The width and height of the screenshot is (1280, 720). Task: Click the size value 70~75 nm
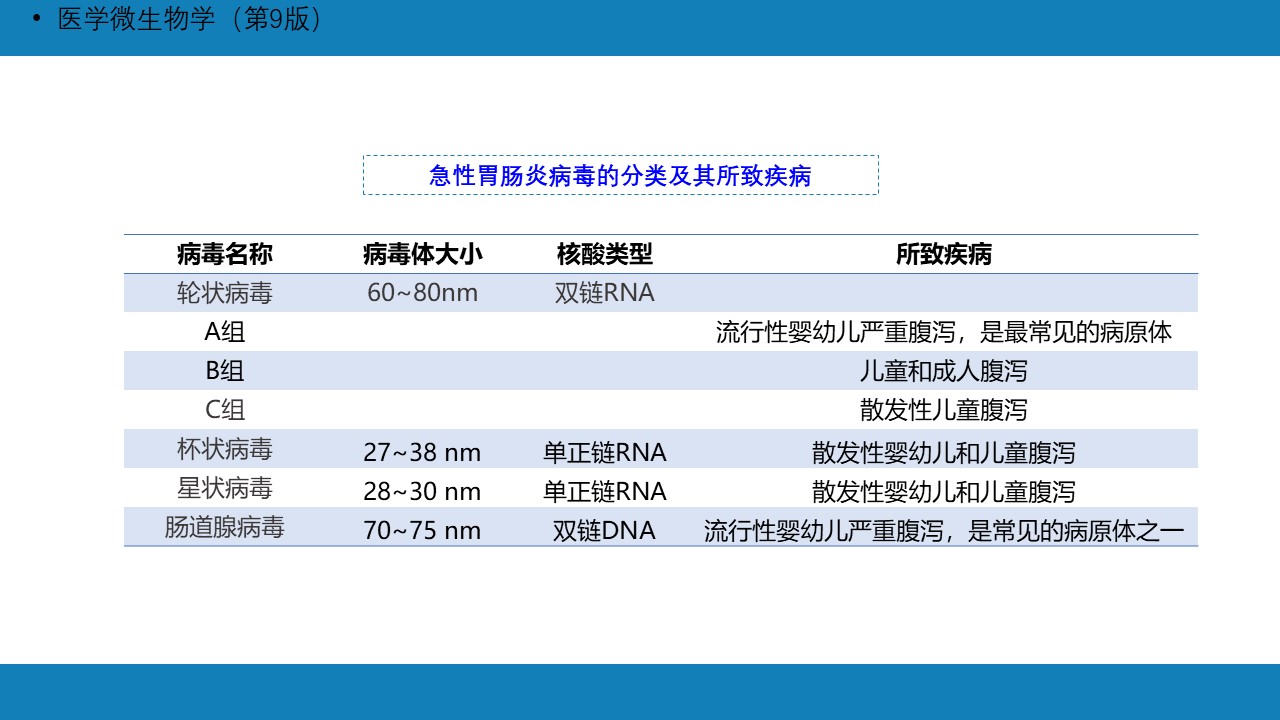pos(422,530)
